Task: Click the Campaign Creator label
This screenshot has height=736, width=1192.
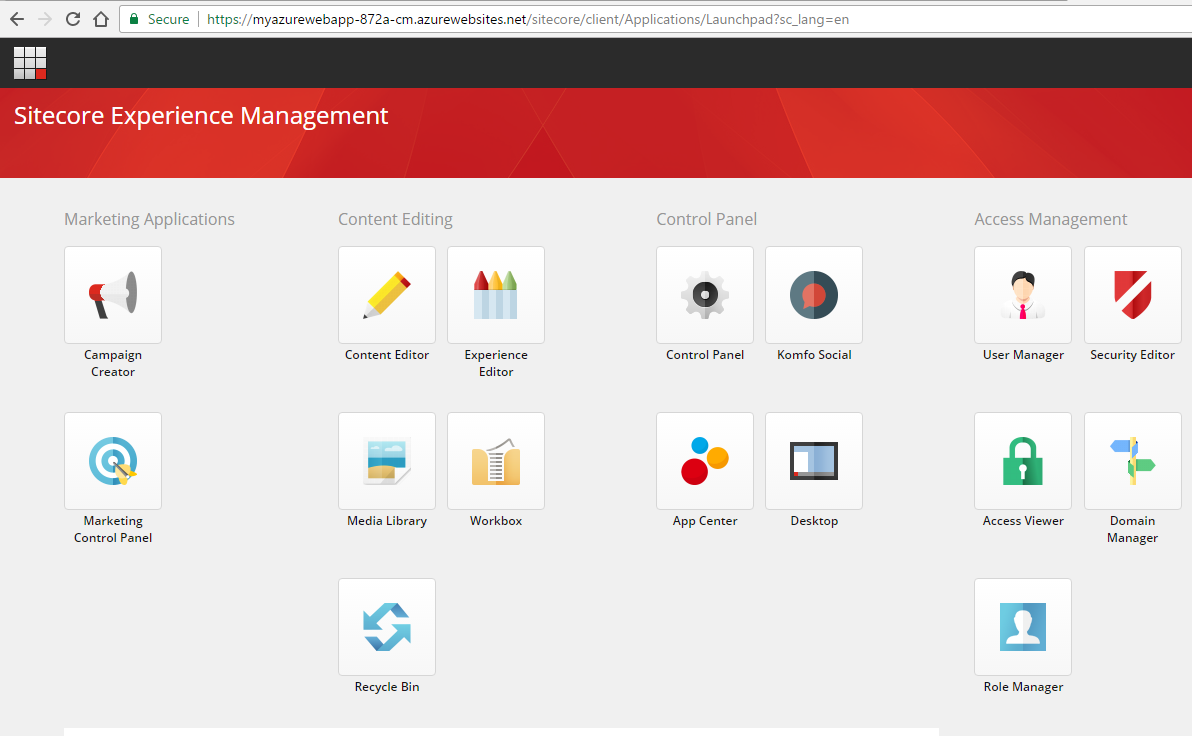Action: pyautogui.click(x=113, y=363)
